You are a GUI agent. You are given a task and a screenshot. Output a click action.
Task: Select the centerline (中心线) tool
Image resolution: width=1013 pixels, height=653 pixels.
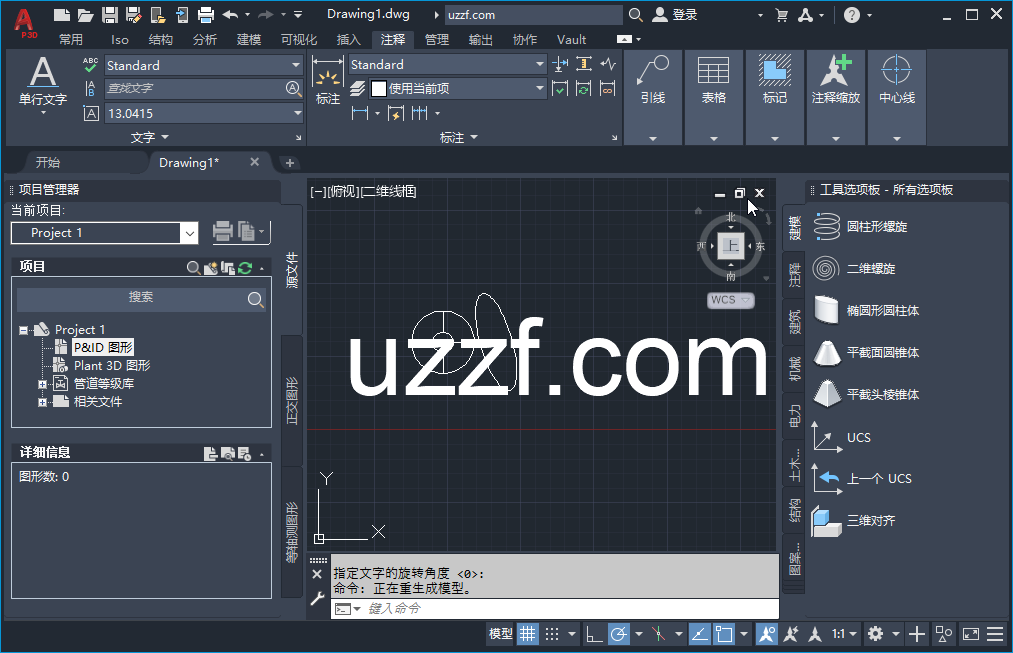(897, 81)
